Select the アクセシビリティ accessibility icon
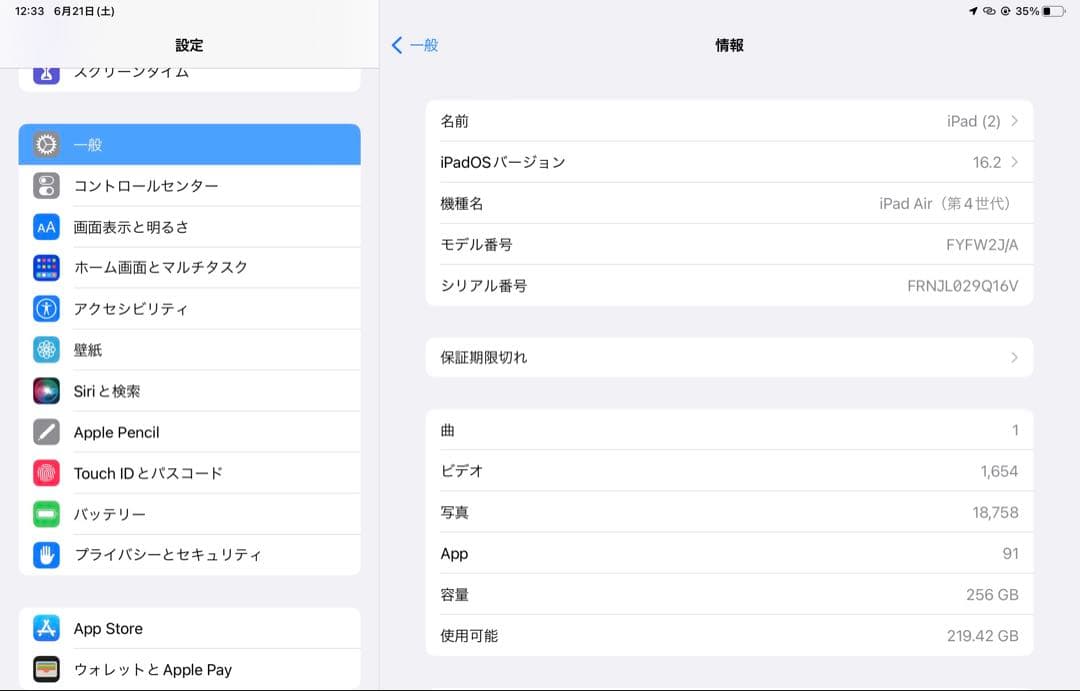This screenshot has width=1080, height=691. pyautogui.click(x=45, y=308)
